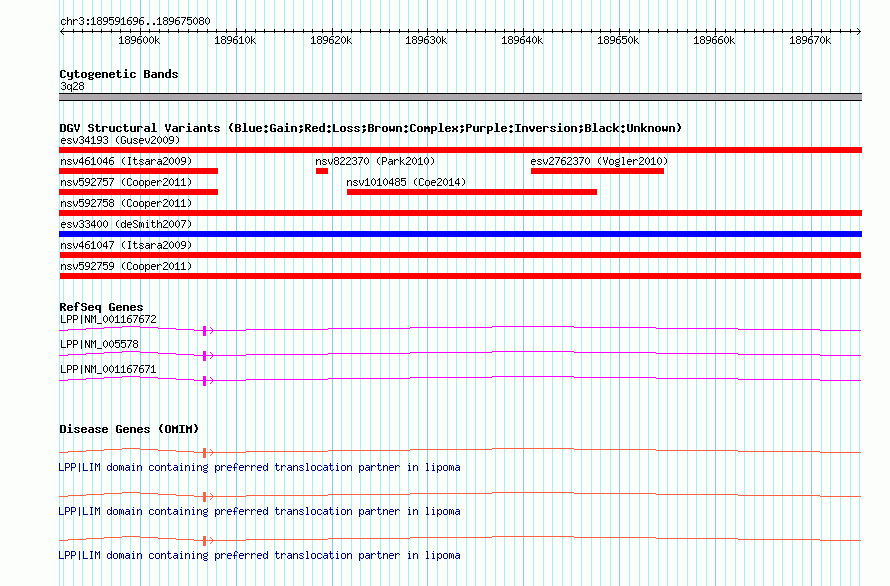The width and height of the screenshot is (890, 586).
Task: Click the esv2762370 (Vogler2010) variant bar
Action: tap(597, 171)
